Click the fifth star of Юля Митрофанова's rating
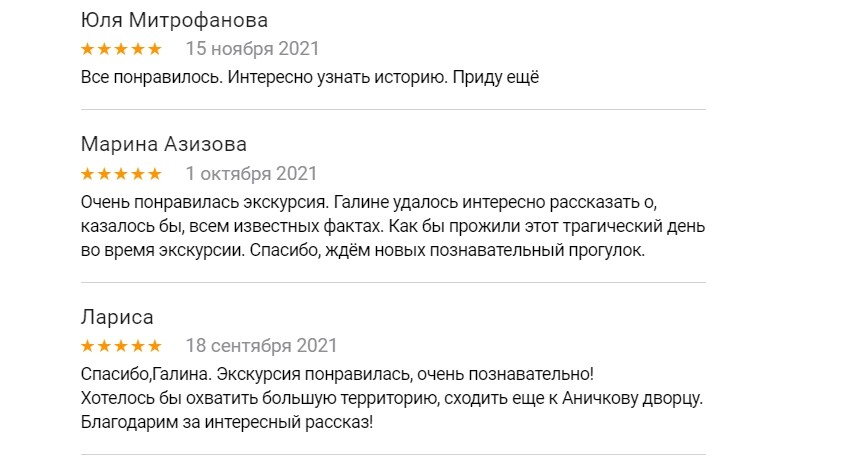This screenshot has height=469, width=849. point(154,49)
